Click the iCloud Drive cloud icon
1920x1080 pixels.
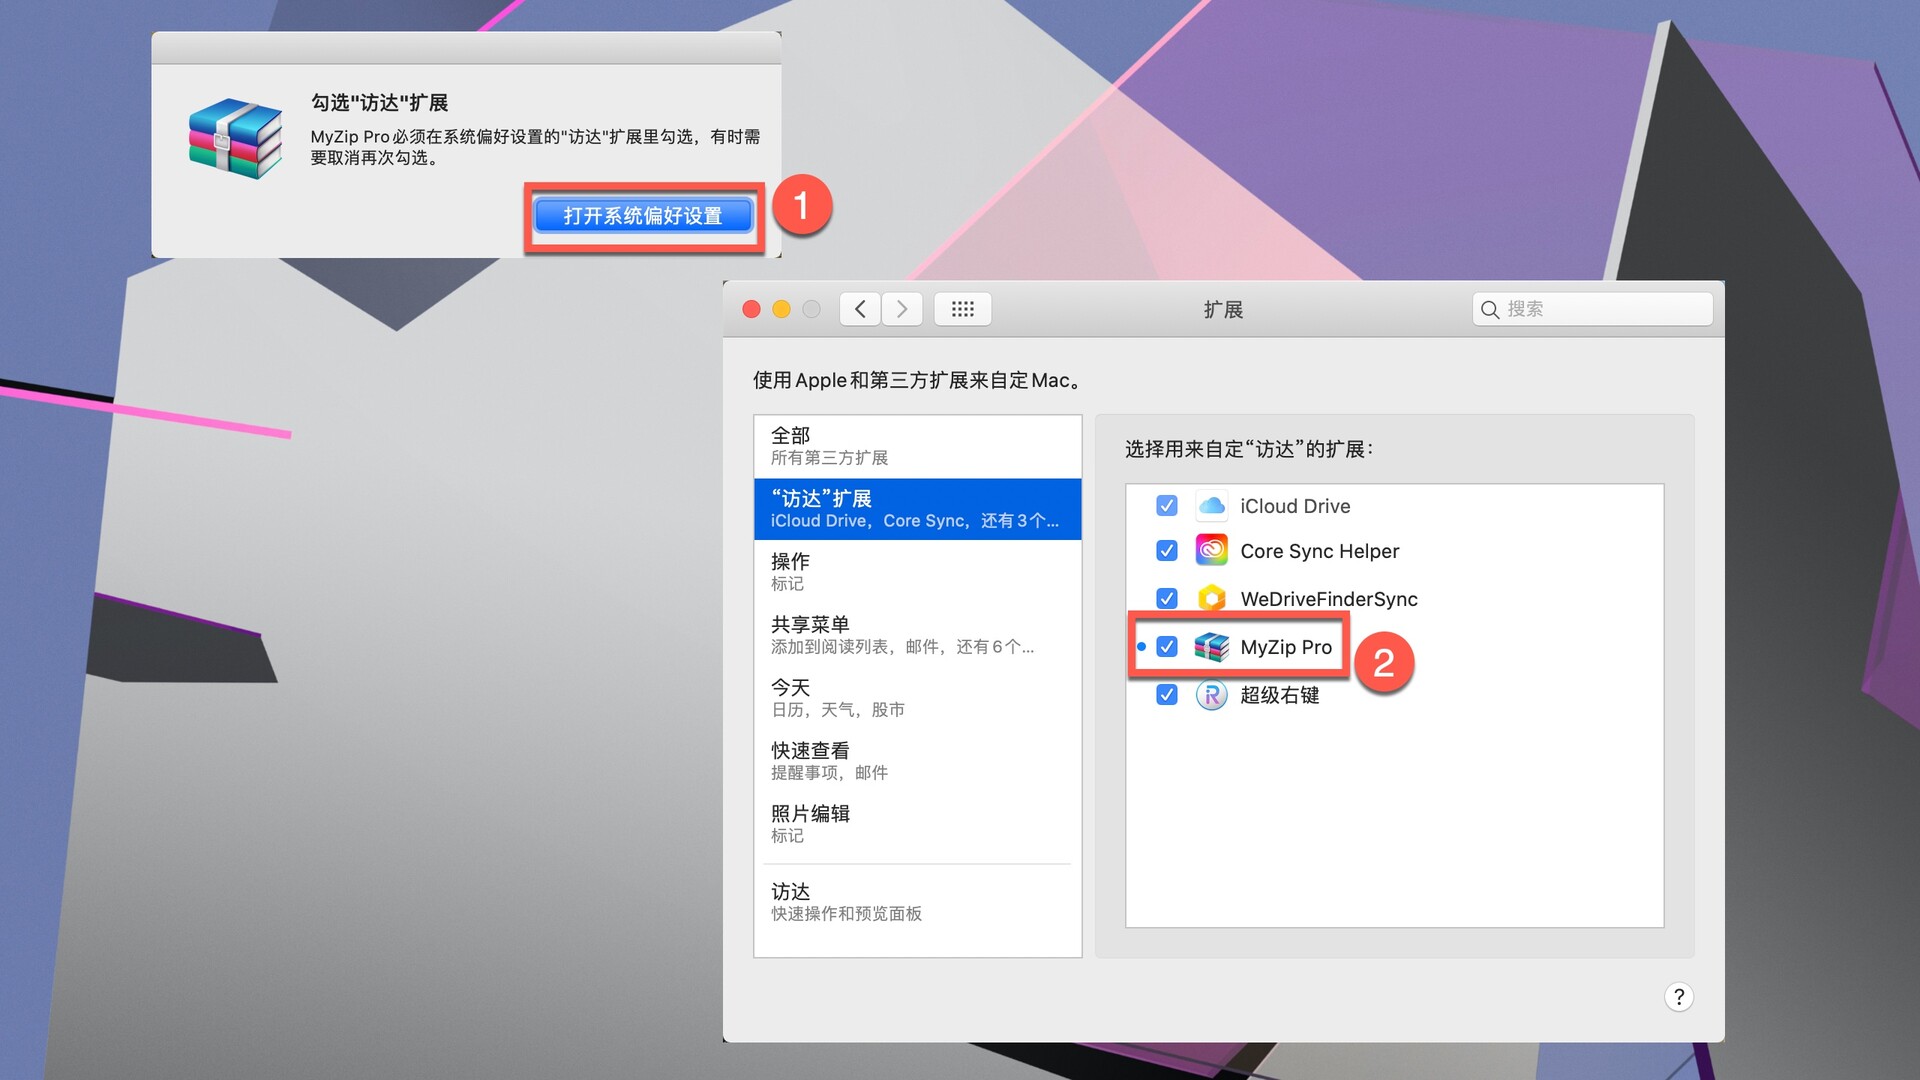pos(1212,506)
